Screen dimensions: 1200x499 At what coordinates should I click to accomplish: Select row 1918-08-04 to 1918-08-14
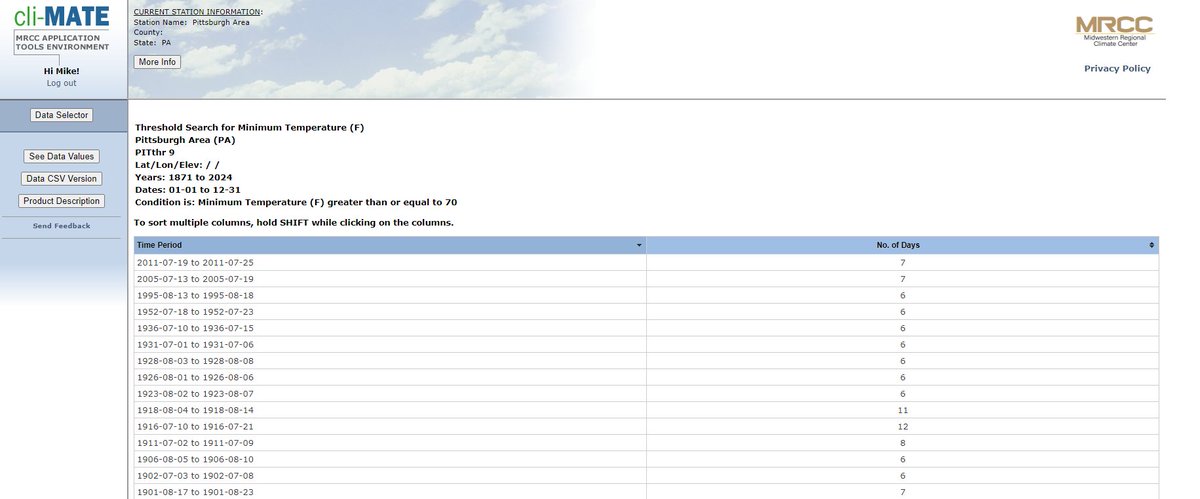tap(646, 410)
